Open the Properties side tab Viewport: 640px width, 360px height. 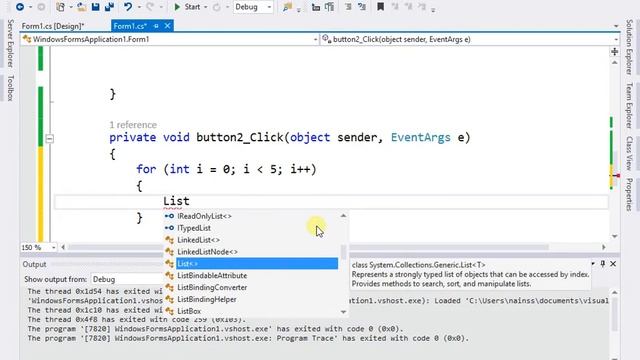click(629, 194)
